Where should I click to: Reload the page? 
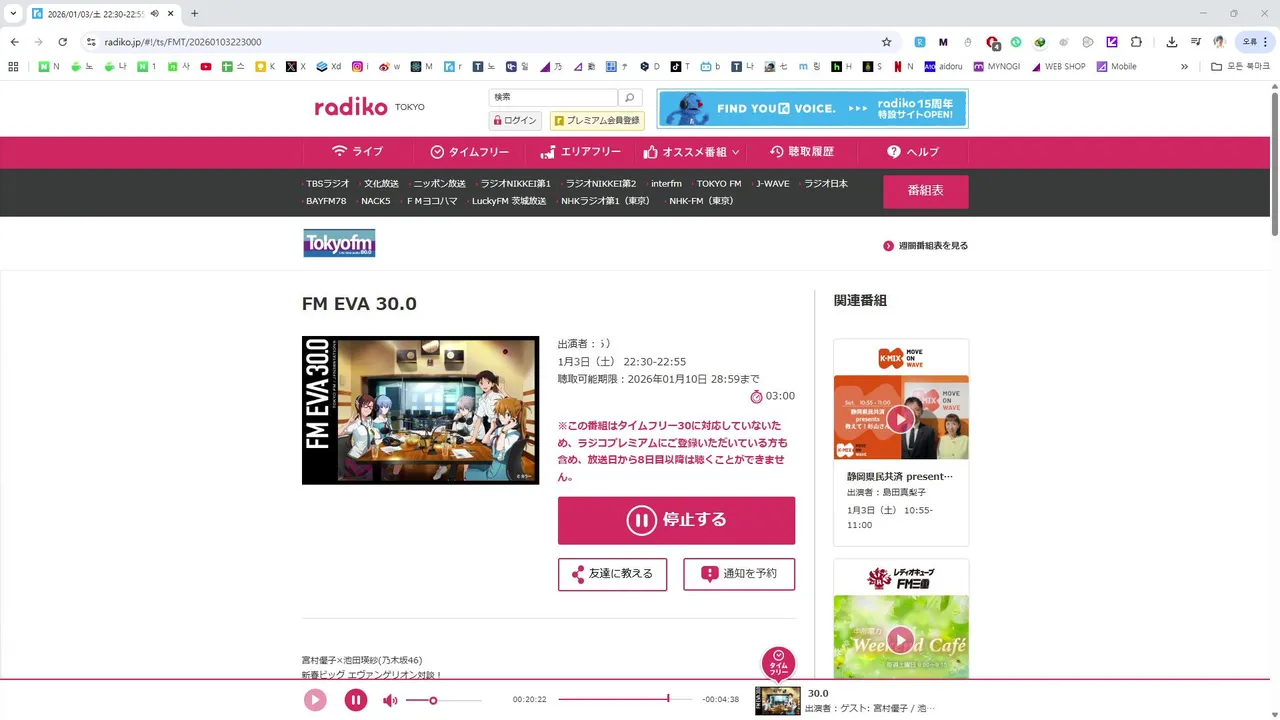tap(62, 42)
